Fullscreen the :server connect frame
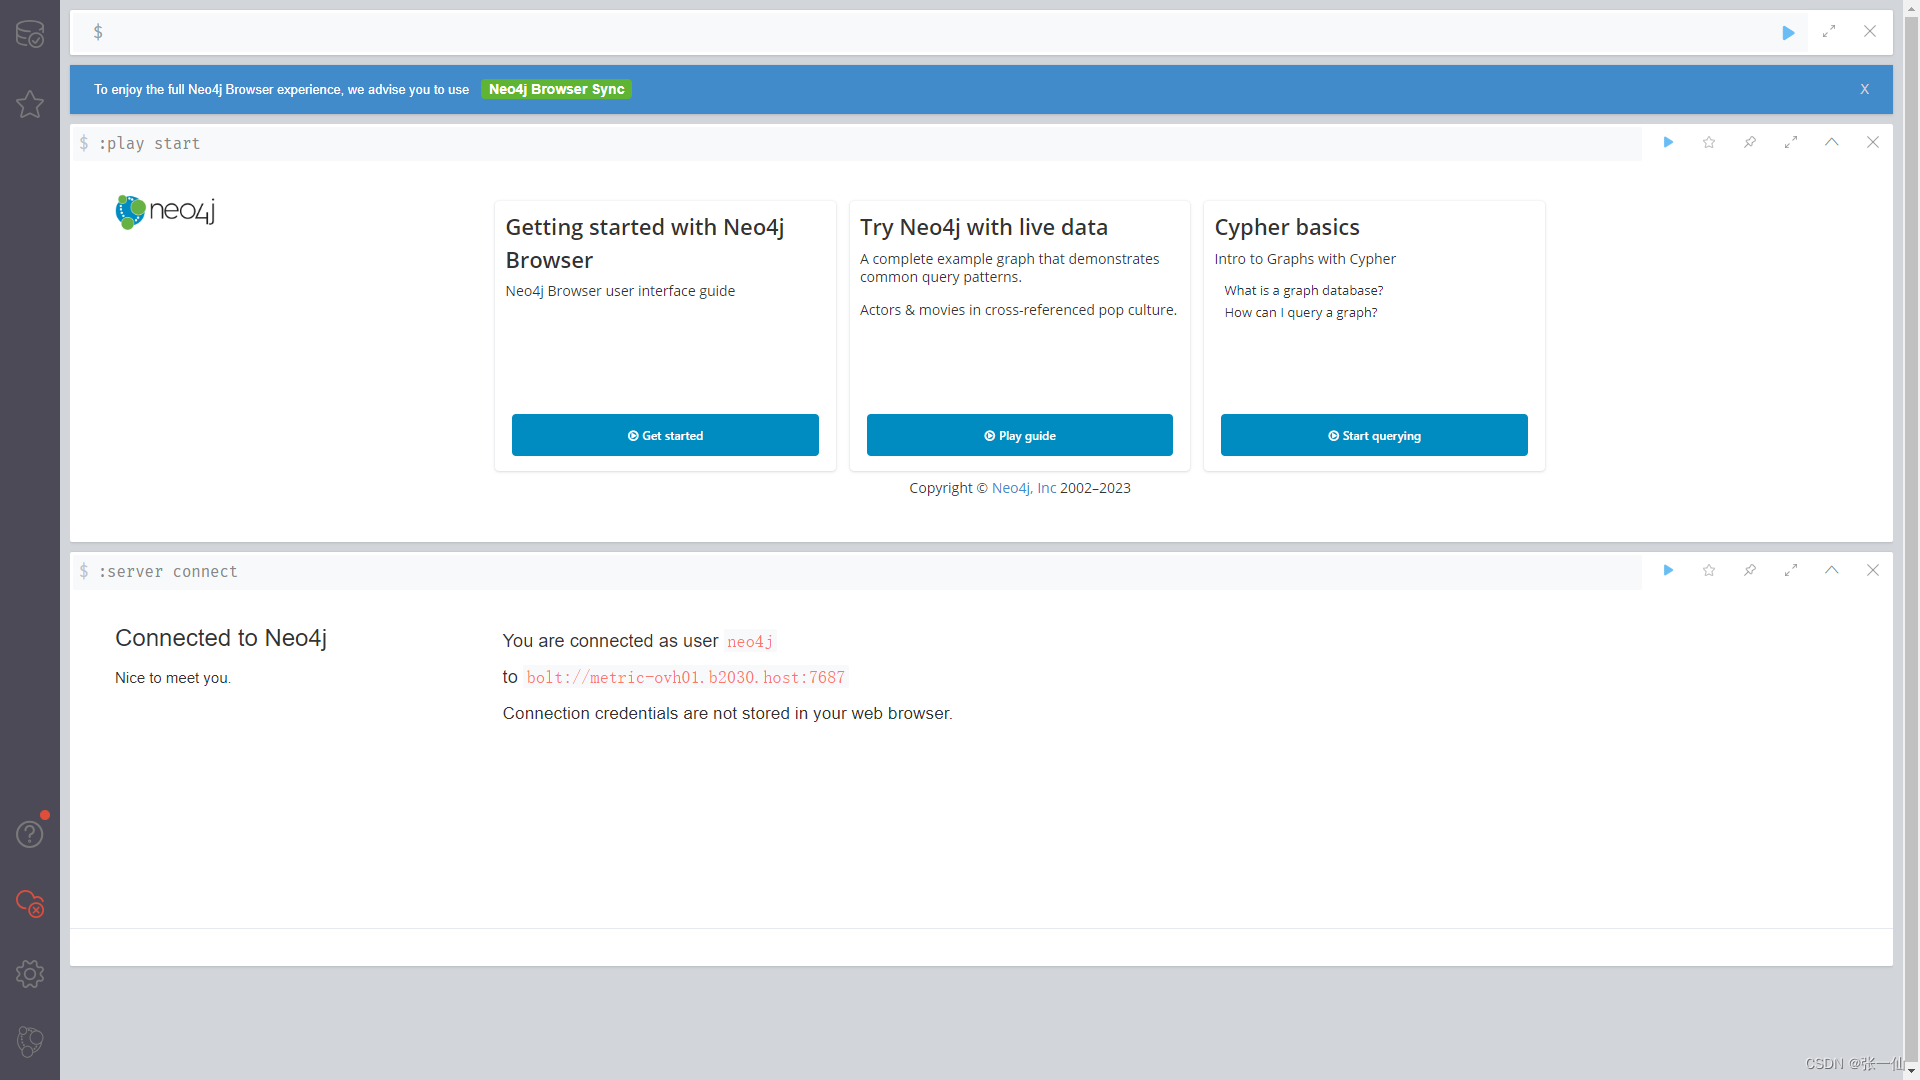Image resolution: width=1920 pixels, height=1080 pixels. point(1790,571)
